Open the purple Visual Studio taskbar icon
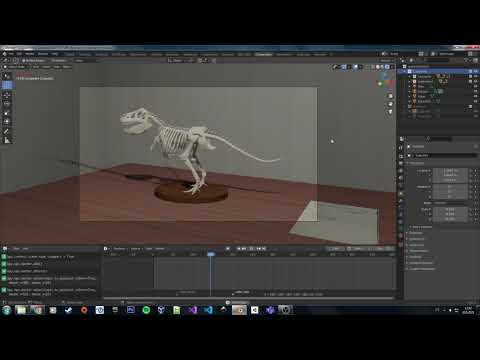Screen dimensions: 480x360 (193, 310)
